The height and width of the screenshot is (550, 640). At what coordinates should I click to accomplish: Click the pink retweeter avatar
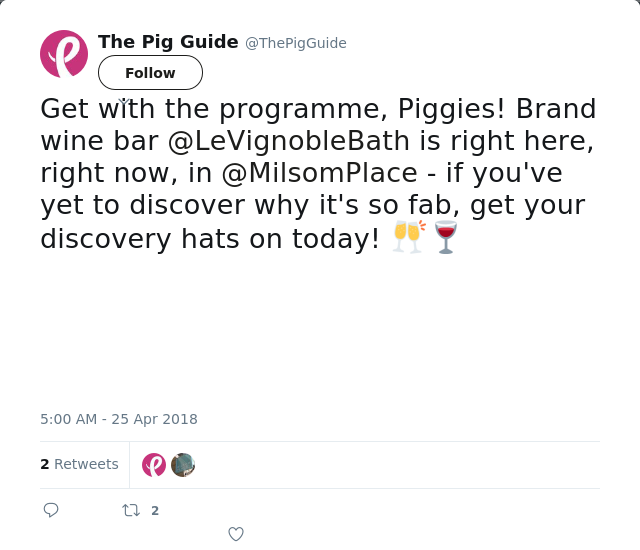click(154, 465)
